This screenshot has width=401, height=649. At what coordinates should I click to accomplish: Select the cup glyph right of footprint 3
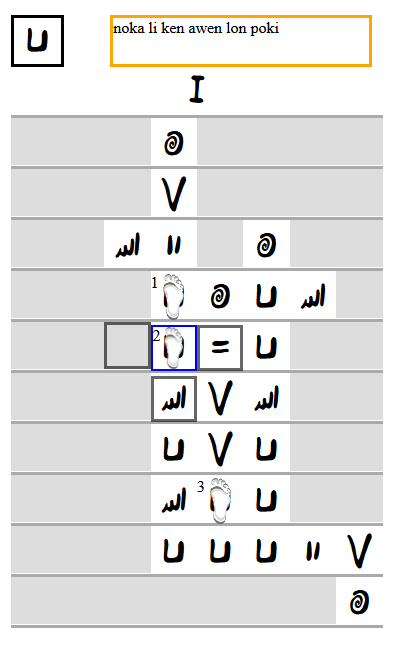click(x=267, y=500)
